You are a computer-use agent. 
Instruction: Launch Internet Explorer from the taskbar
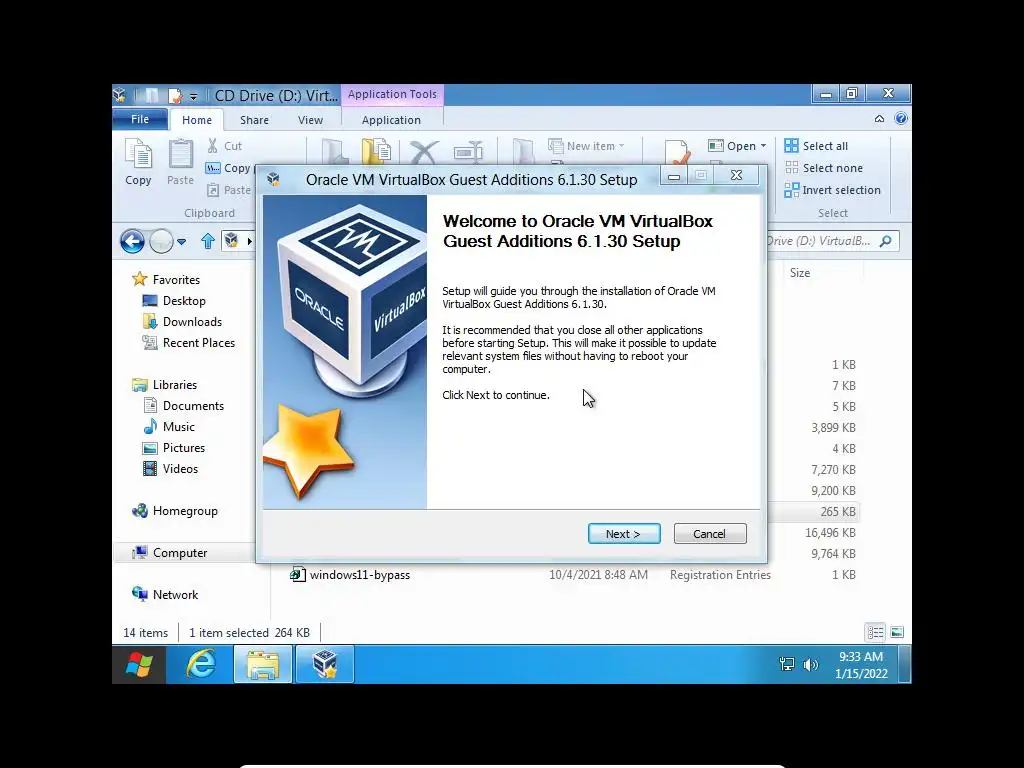201,665
